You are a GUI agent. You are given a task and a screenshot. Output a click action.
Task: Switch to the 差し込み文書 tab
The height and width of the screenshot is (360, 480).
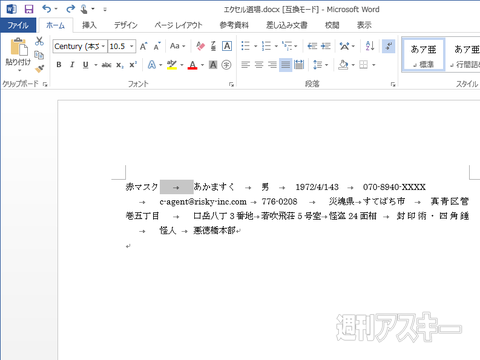(x=287, y=25)
